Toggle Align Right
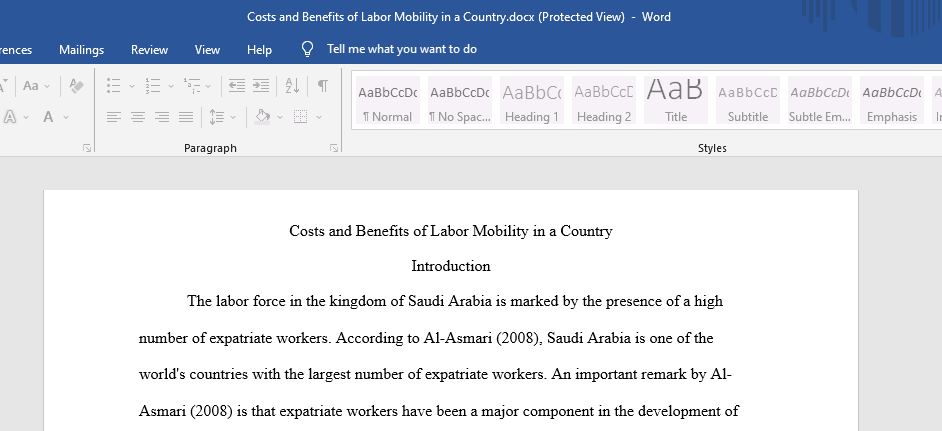This screenshot has width=942, height=431. [x=162, y=117]
